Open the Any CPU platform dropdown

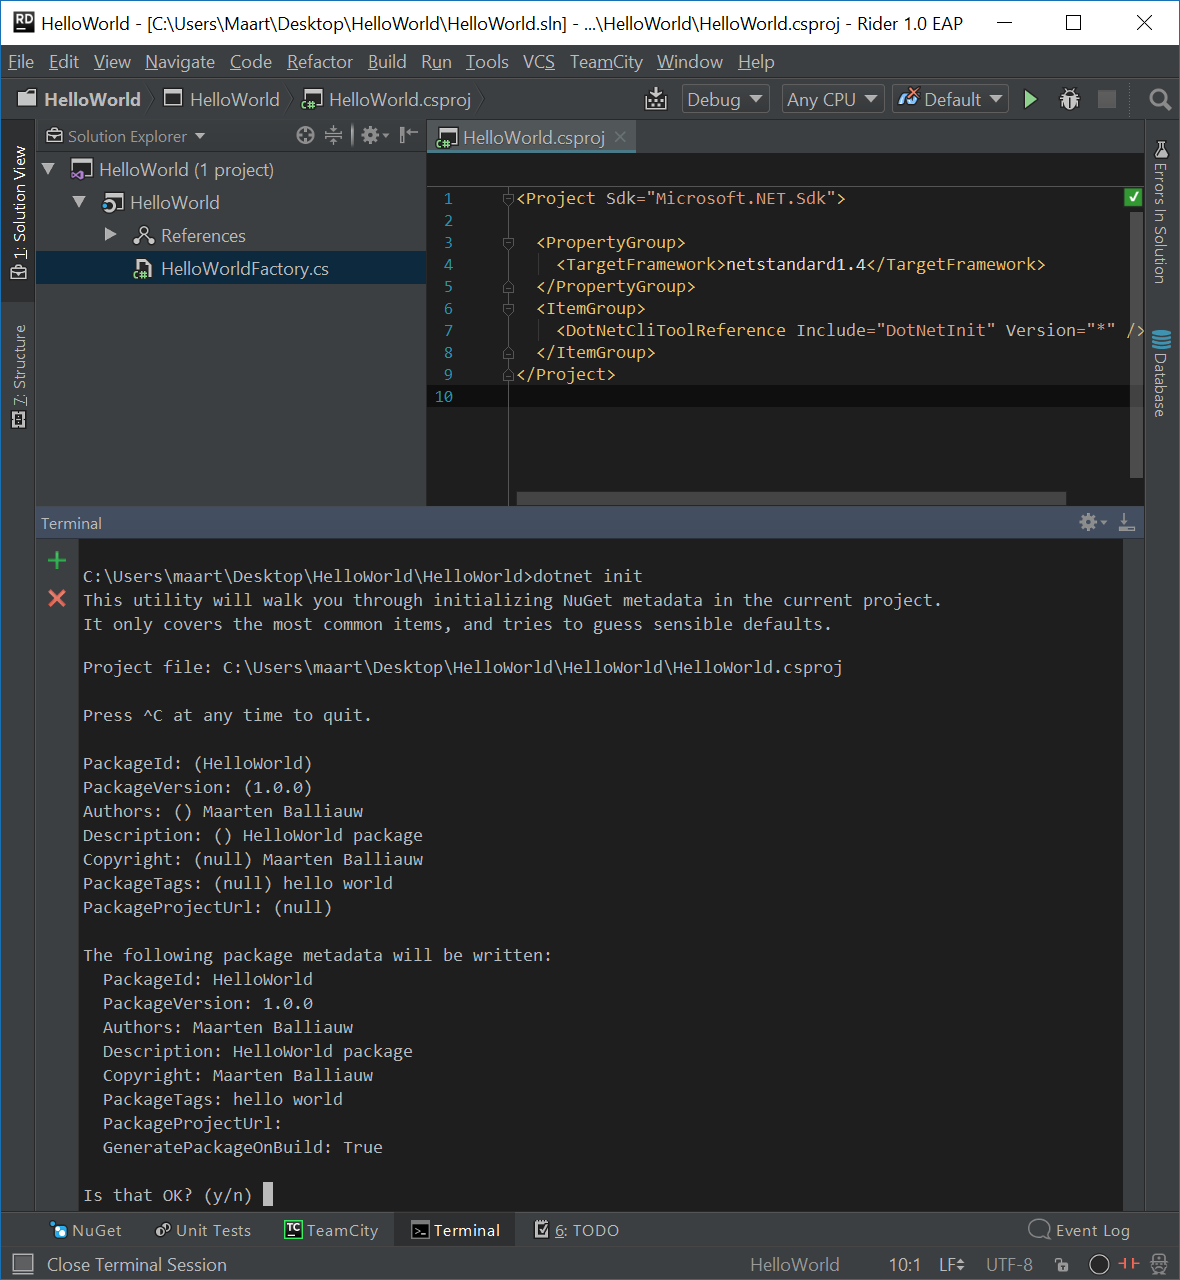tap(832, 99)
